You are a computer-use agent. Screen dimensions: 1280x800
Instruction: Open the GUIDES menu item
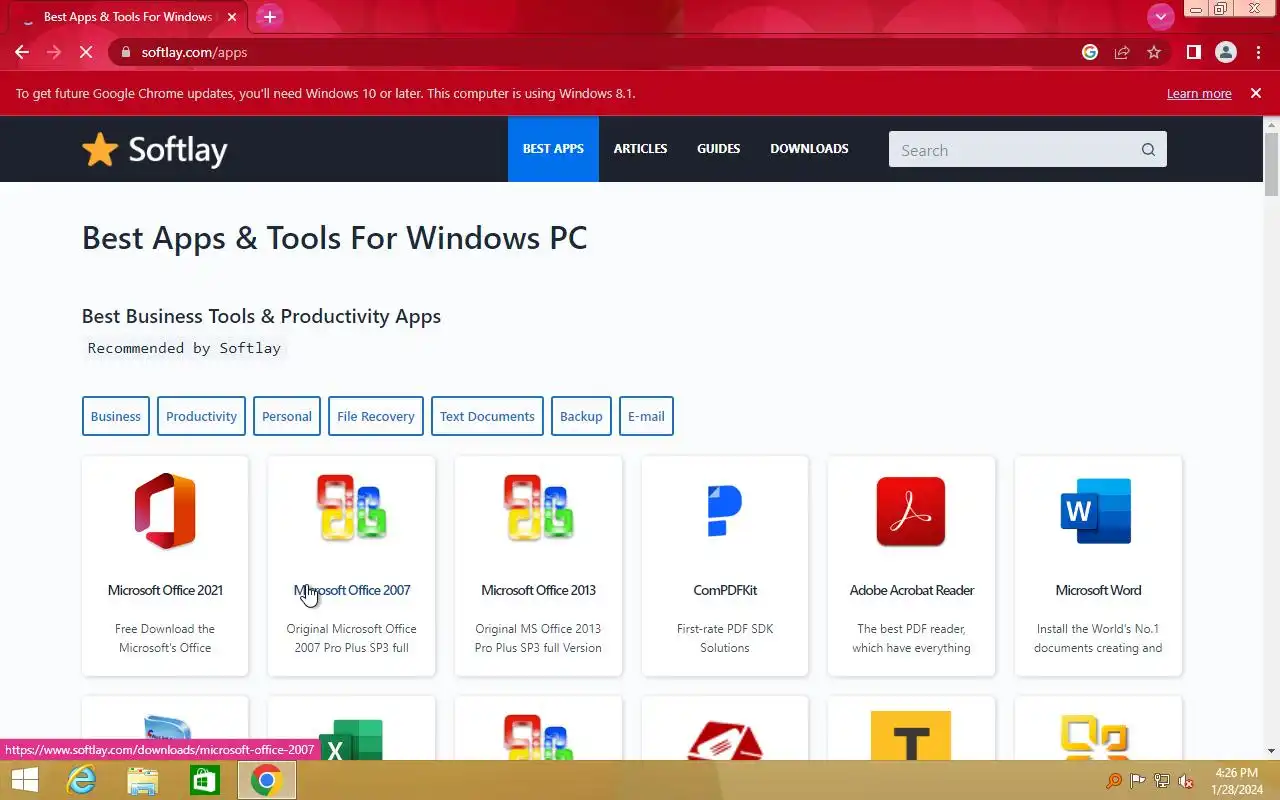click(x=719, y=149)
